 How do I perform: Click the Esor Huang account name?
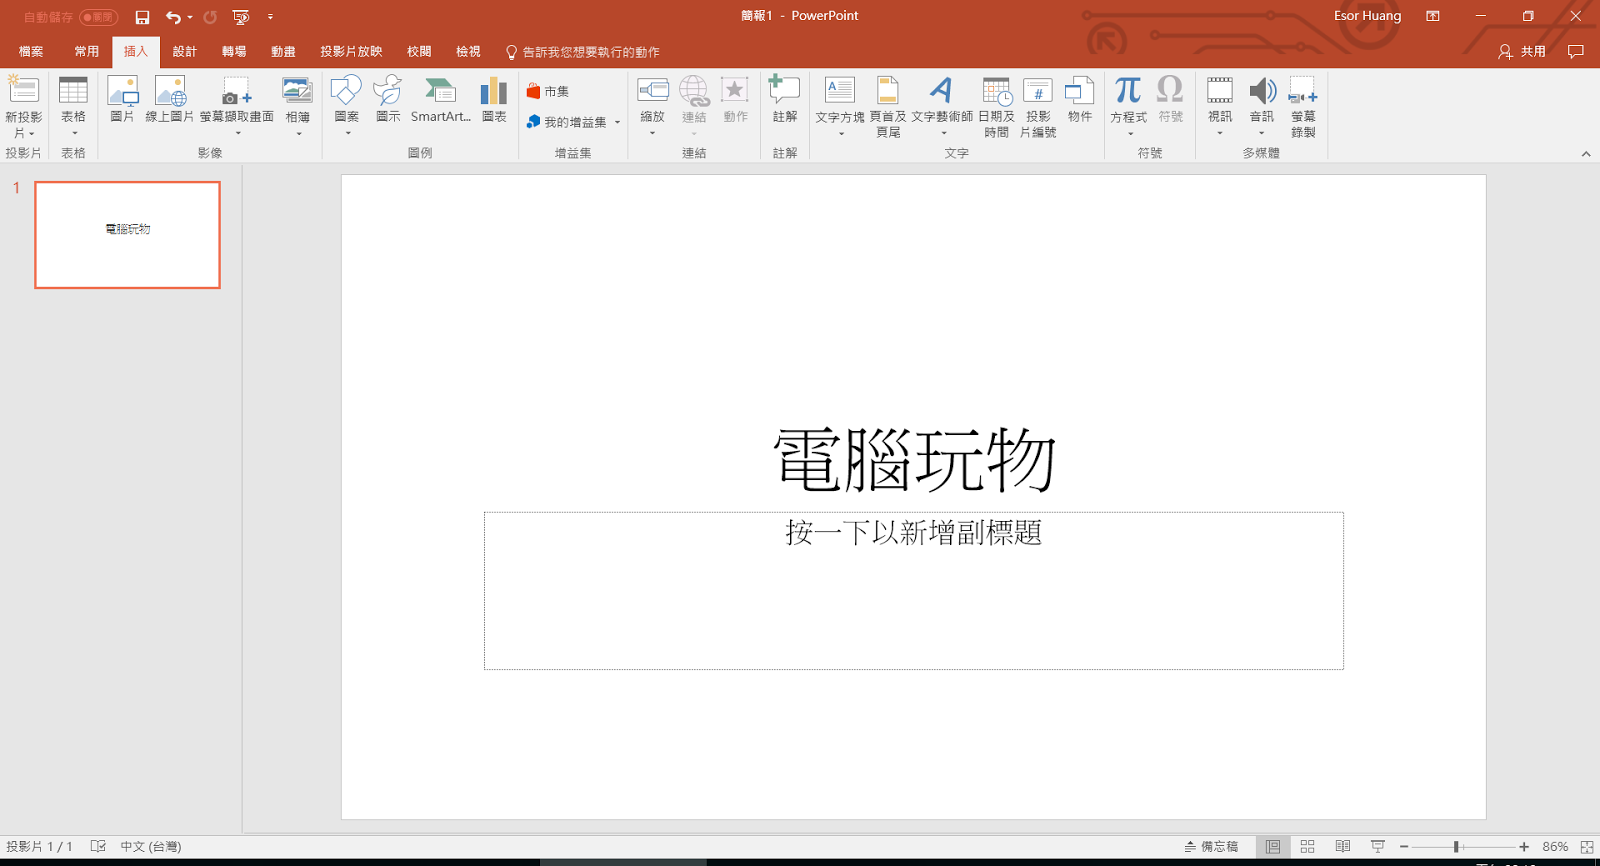click(1367, 16)
